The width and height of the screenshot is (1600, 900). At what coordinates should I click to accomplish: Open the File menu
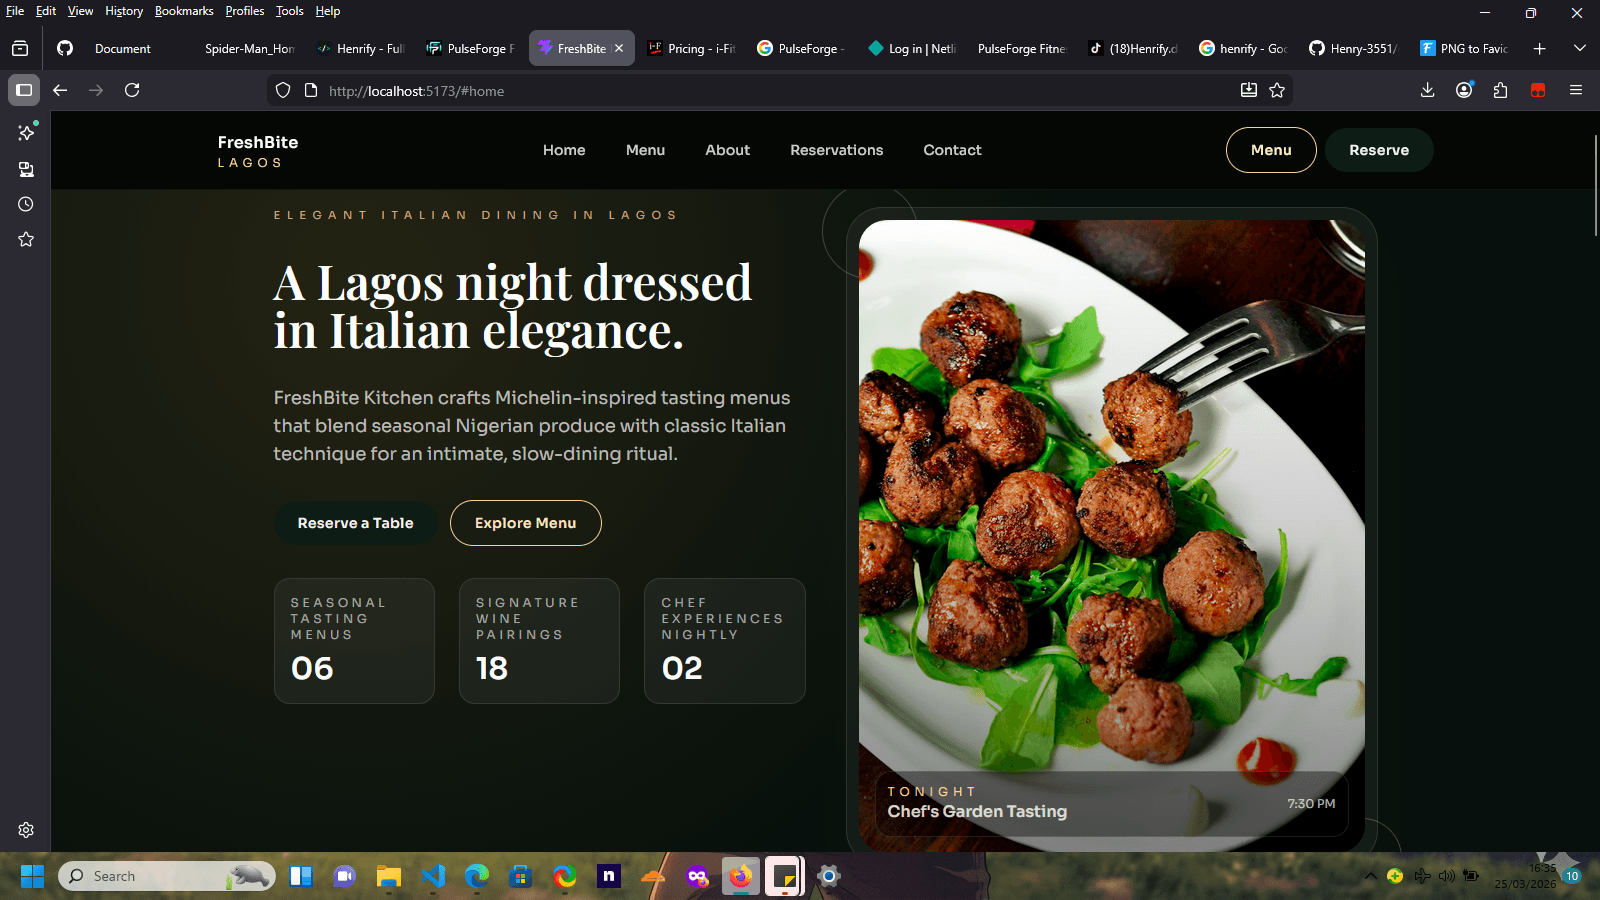pos(15,11)
